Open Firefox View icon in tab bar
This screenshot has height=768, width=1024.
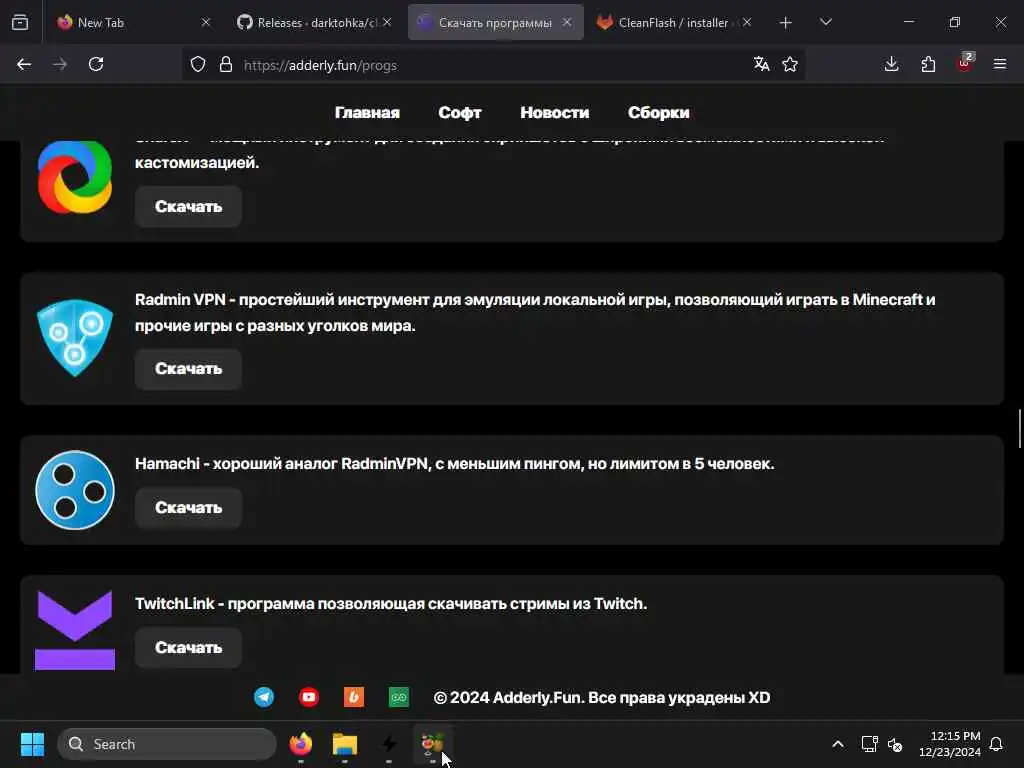click(20, 22)
